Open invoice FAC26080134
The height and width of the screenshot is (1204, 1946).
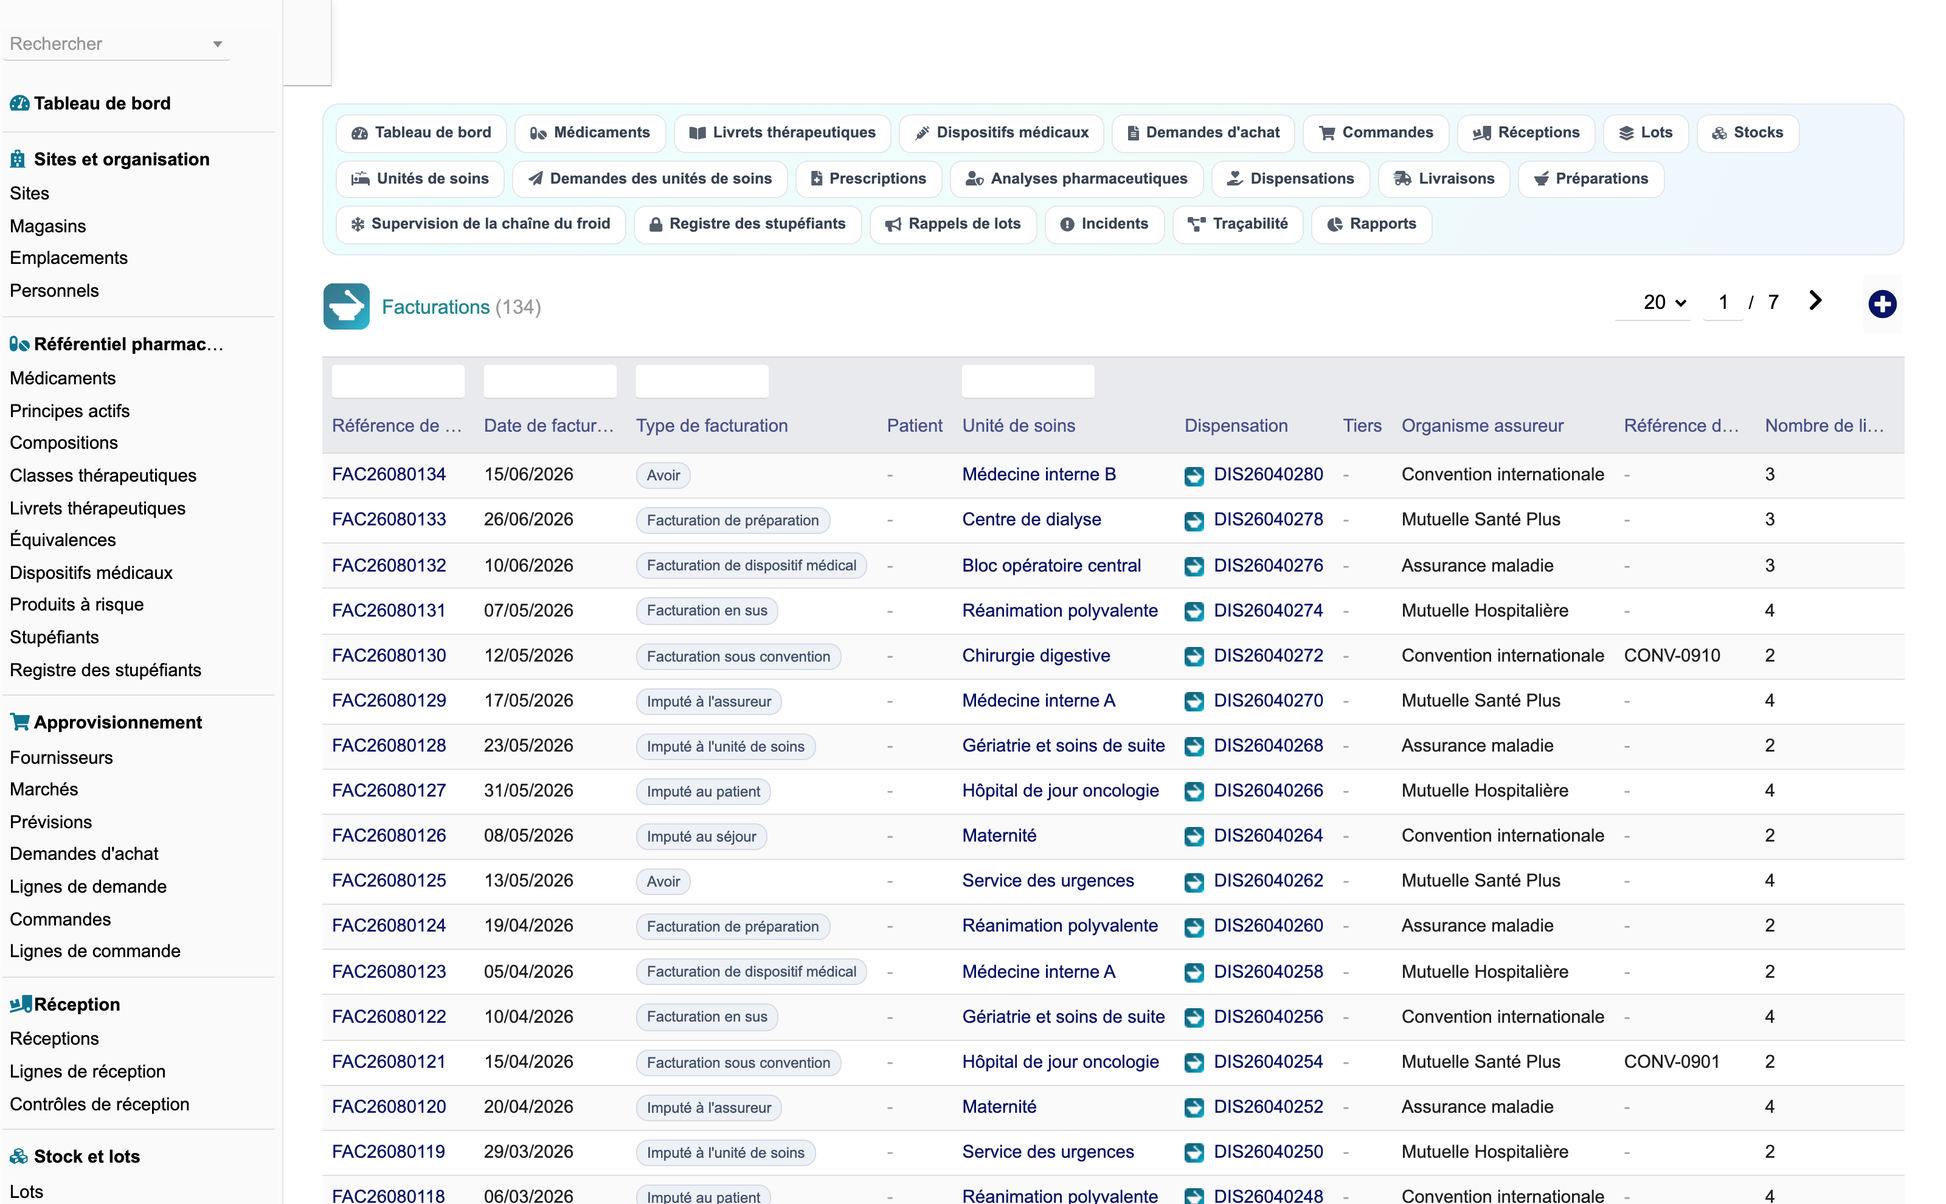389,475
